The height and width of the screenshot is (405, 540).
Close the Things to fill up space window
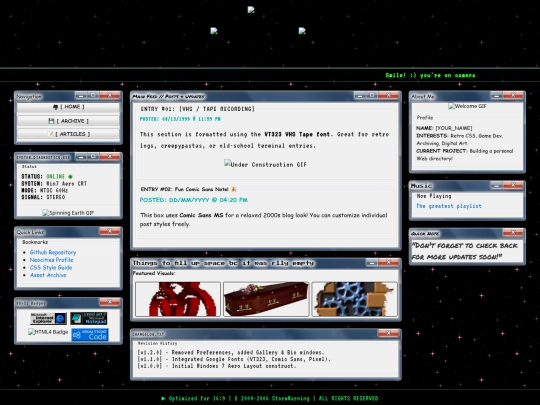[388, 263]
